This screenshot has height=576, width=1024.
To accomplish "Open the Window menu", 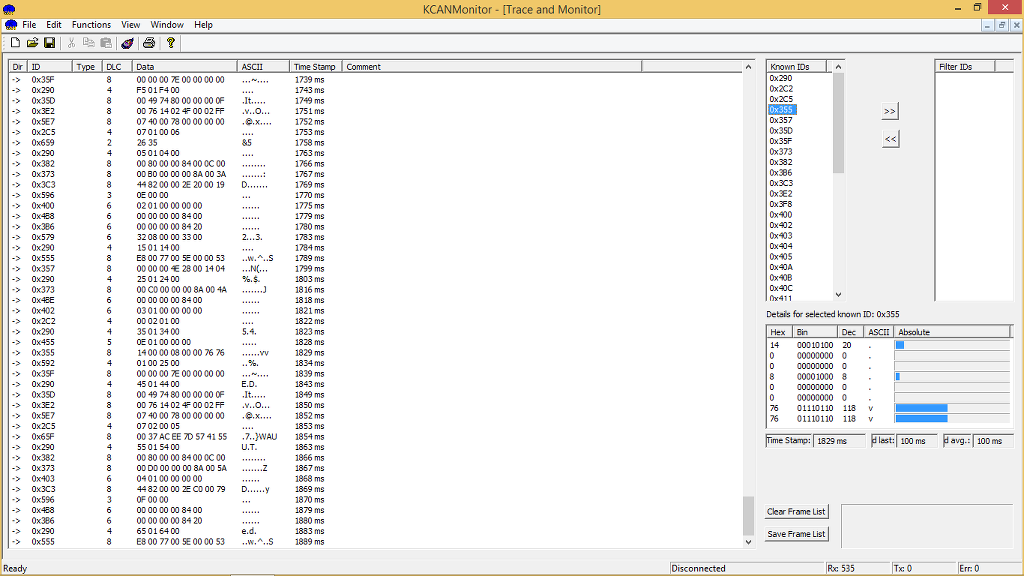I will tap(167, 25).
